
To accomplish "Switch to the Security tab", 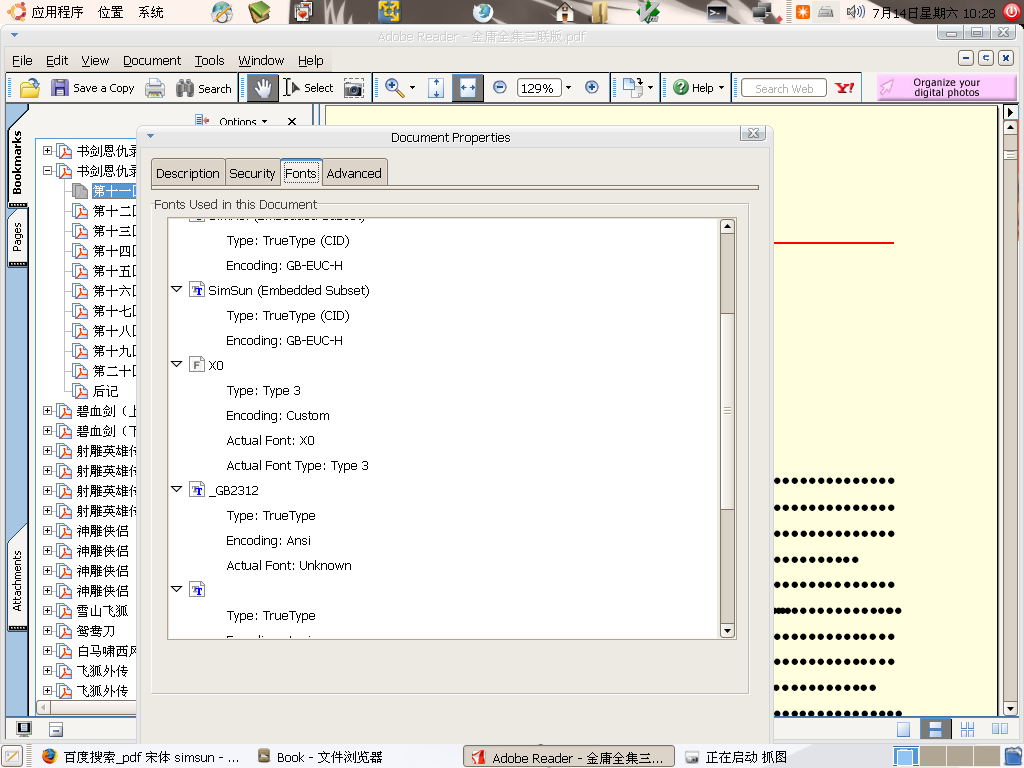I will 252,173.
